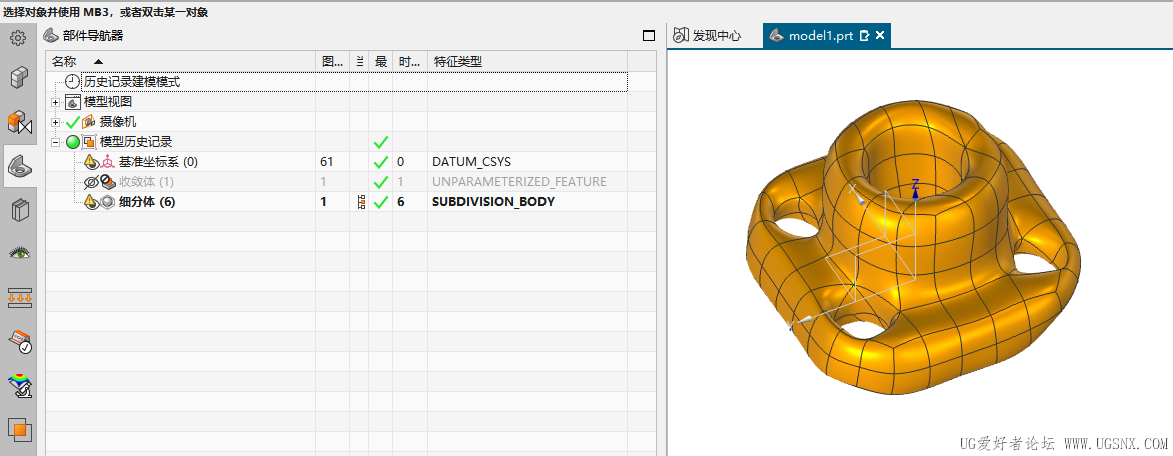Click UNPARAMETERIZED_FEATURE cell
The image size is (1173, 456).
coord(519,182)
